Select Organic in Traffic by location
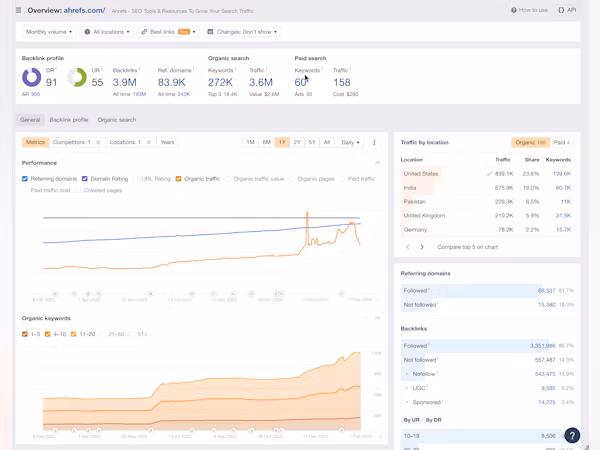600x450 pixels. [x=530, y=142]
